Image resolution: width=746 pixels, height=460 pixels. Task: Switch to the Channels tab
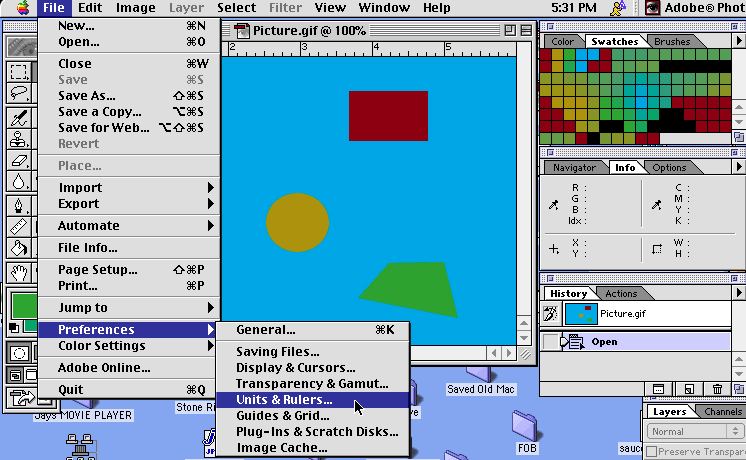(722, 411)
